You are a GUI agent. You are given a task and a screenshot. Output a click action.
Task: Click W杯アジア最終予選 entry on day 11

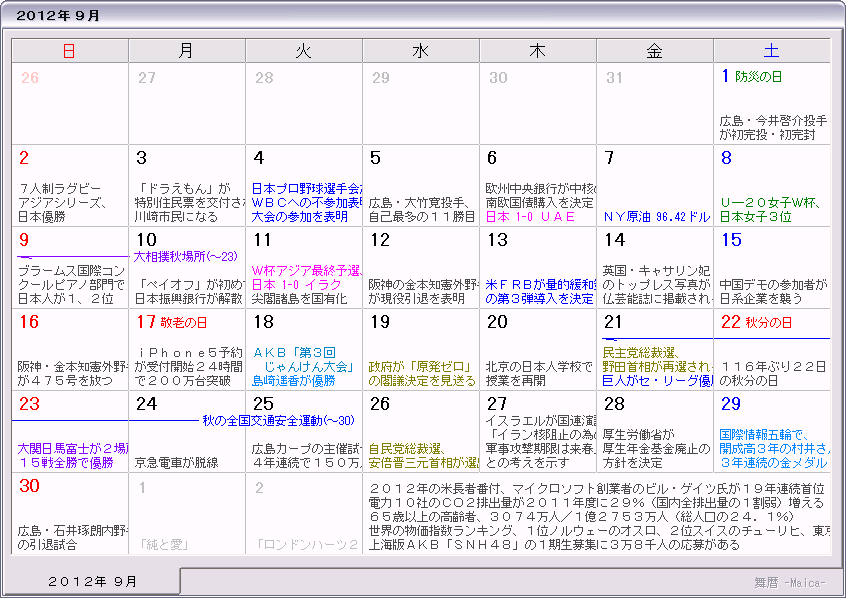coord(307,270)
